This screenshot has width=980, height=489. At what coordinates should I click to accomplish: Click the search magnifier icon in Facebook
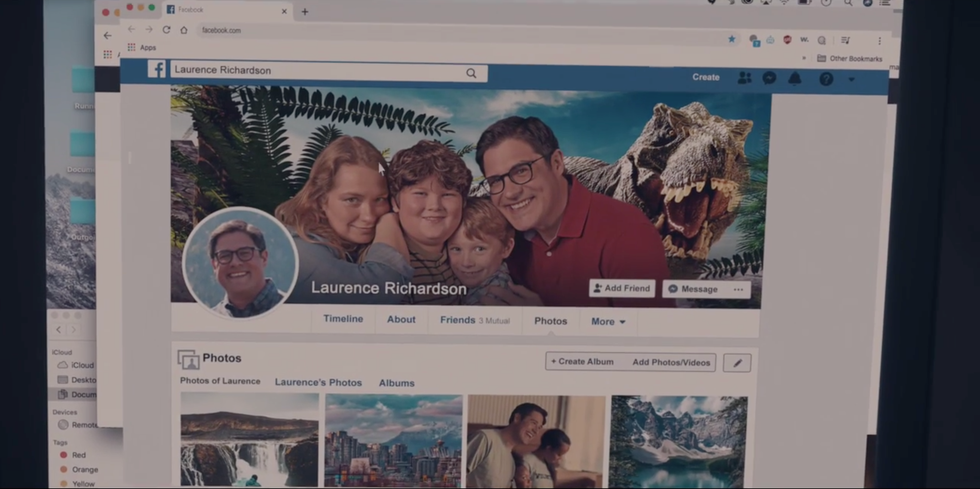click(471, 73)
